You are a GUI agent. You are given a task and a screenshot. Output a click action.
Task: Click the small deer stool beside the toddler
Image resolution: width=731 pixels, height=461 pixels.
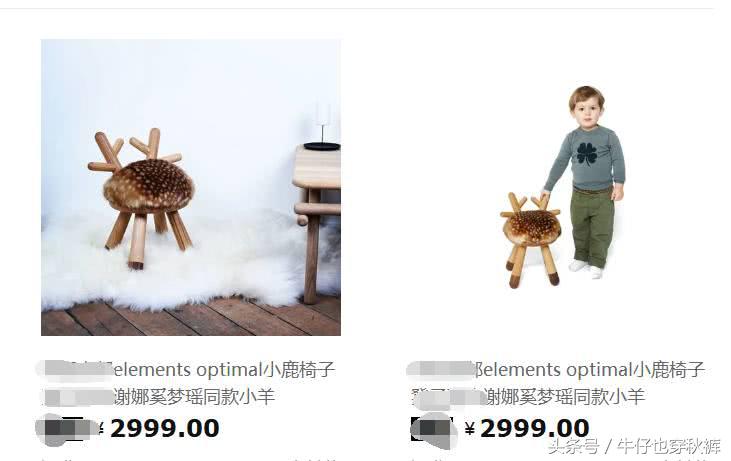coord(531,240)
